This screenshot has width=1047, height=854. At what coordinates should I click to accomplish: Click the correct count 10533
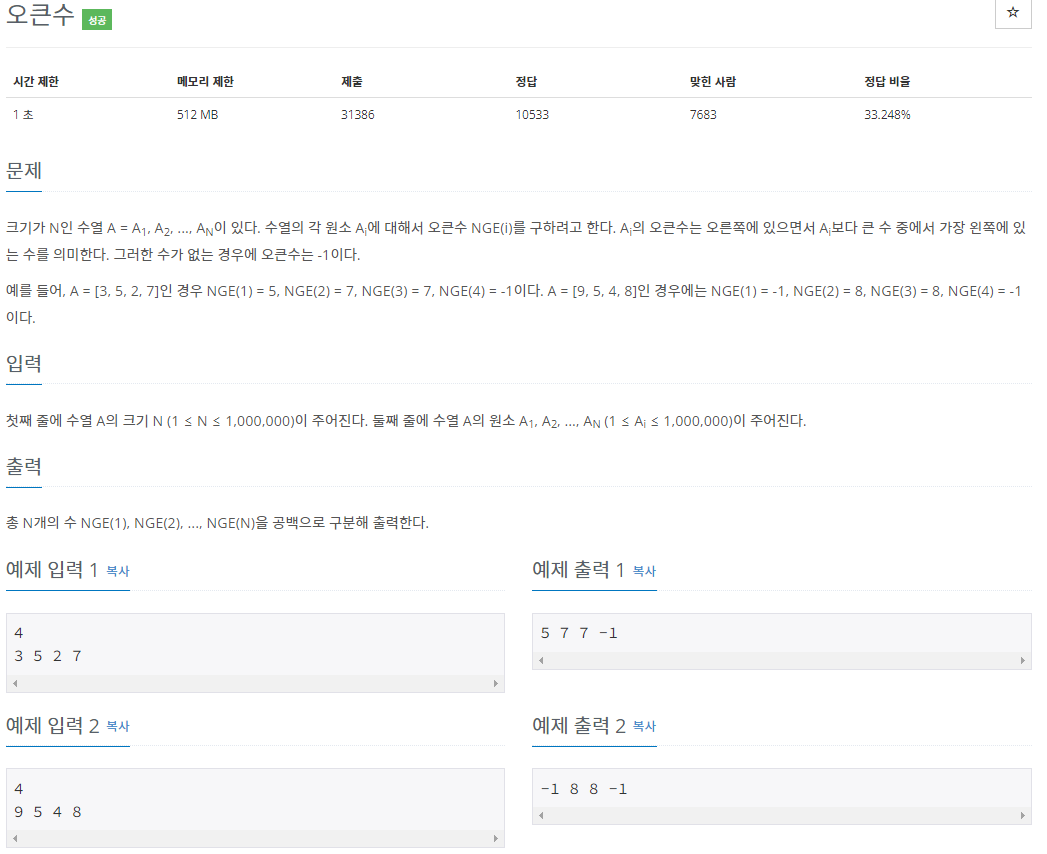pos(532,114)
